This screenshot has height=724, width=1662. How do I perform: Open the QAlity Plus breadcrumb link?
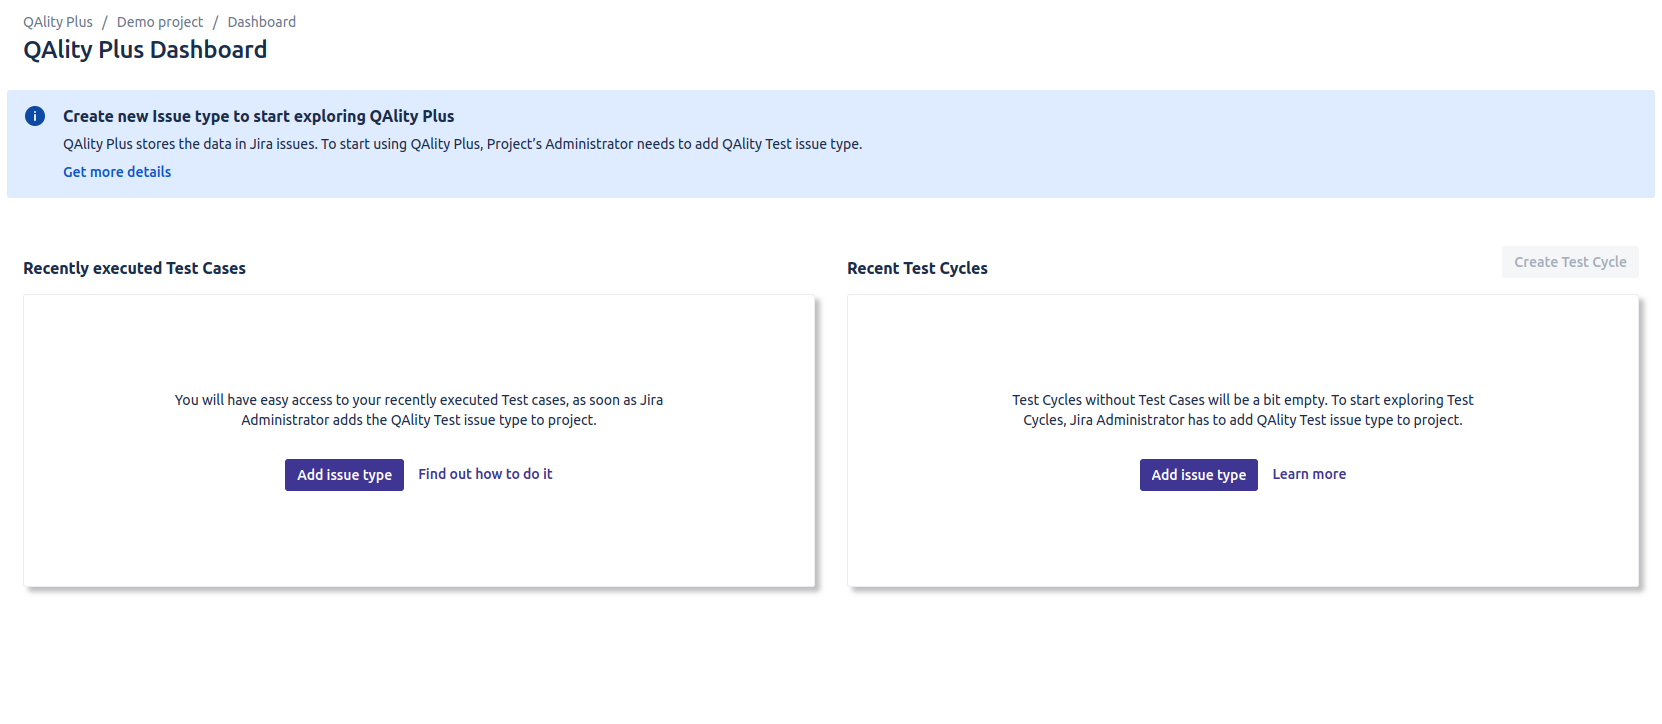[x=58, y=22]
